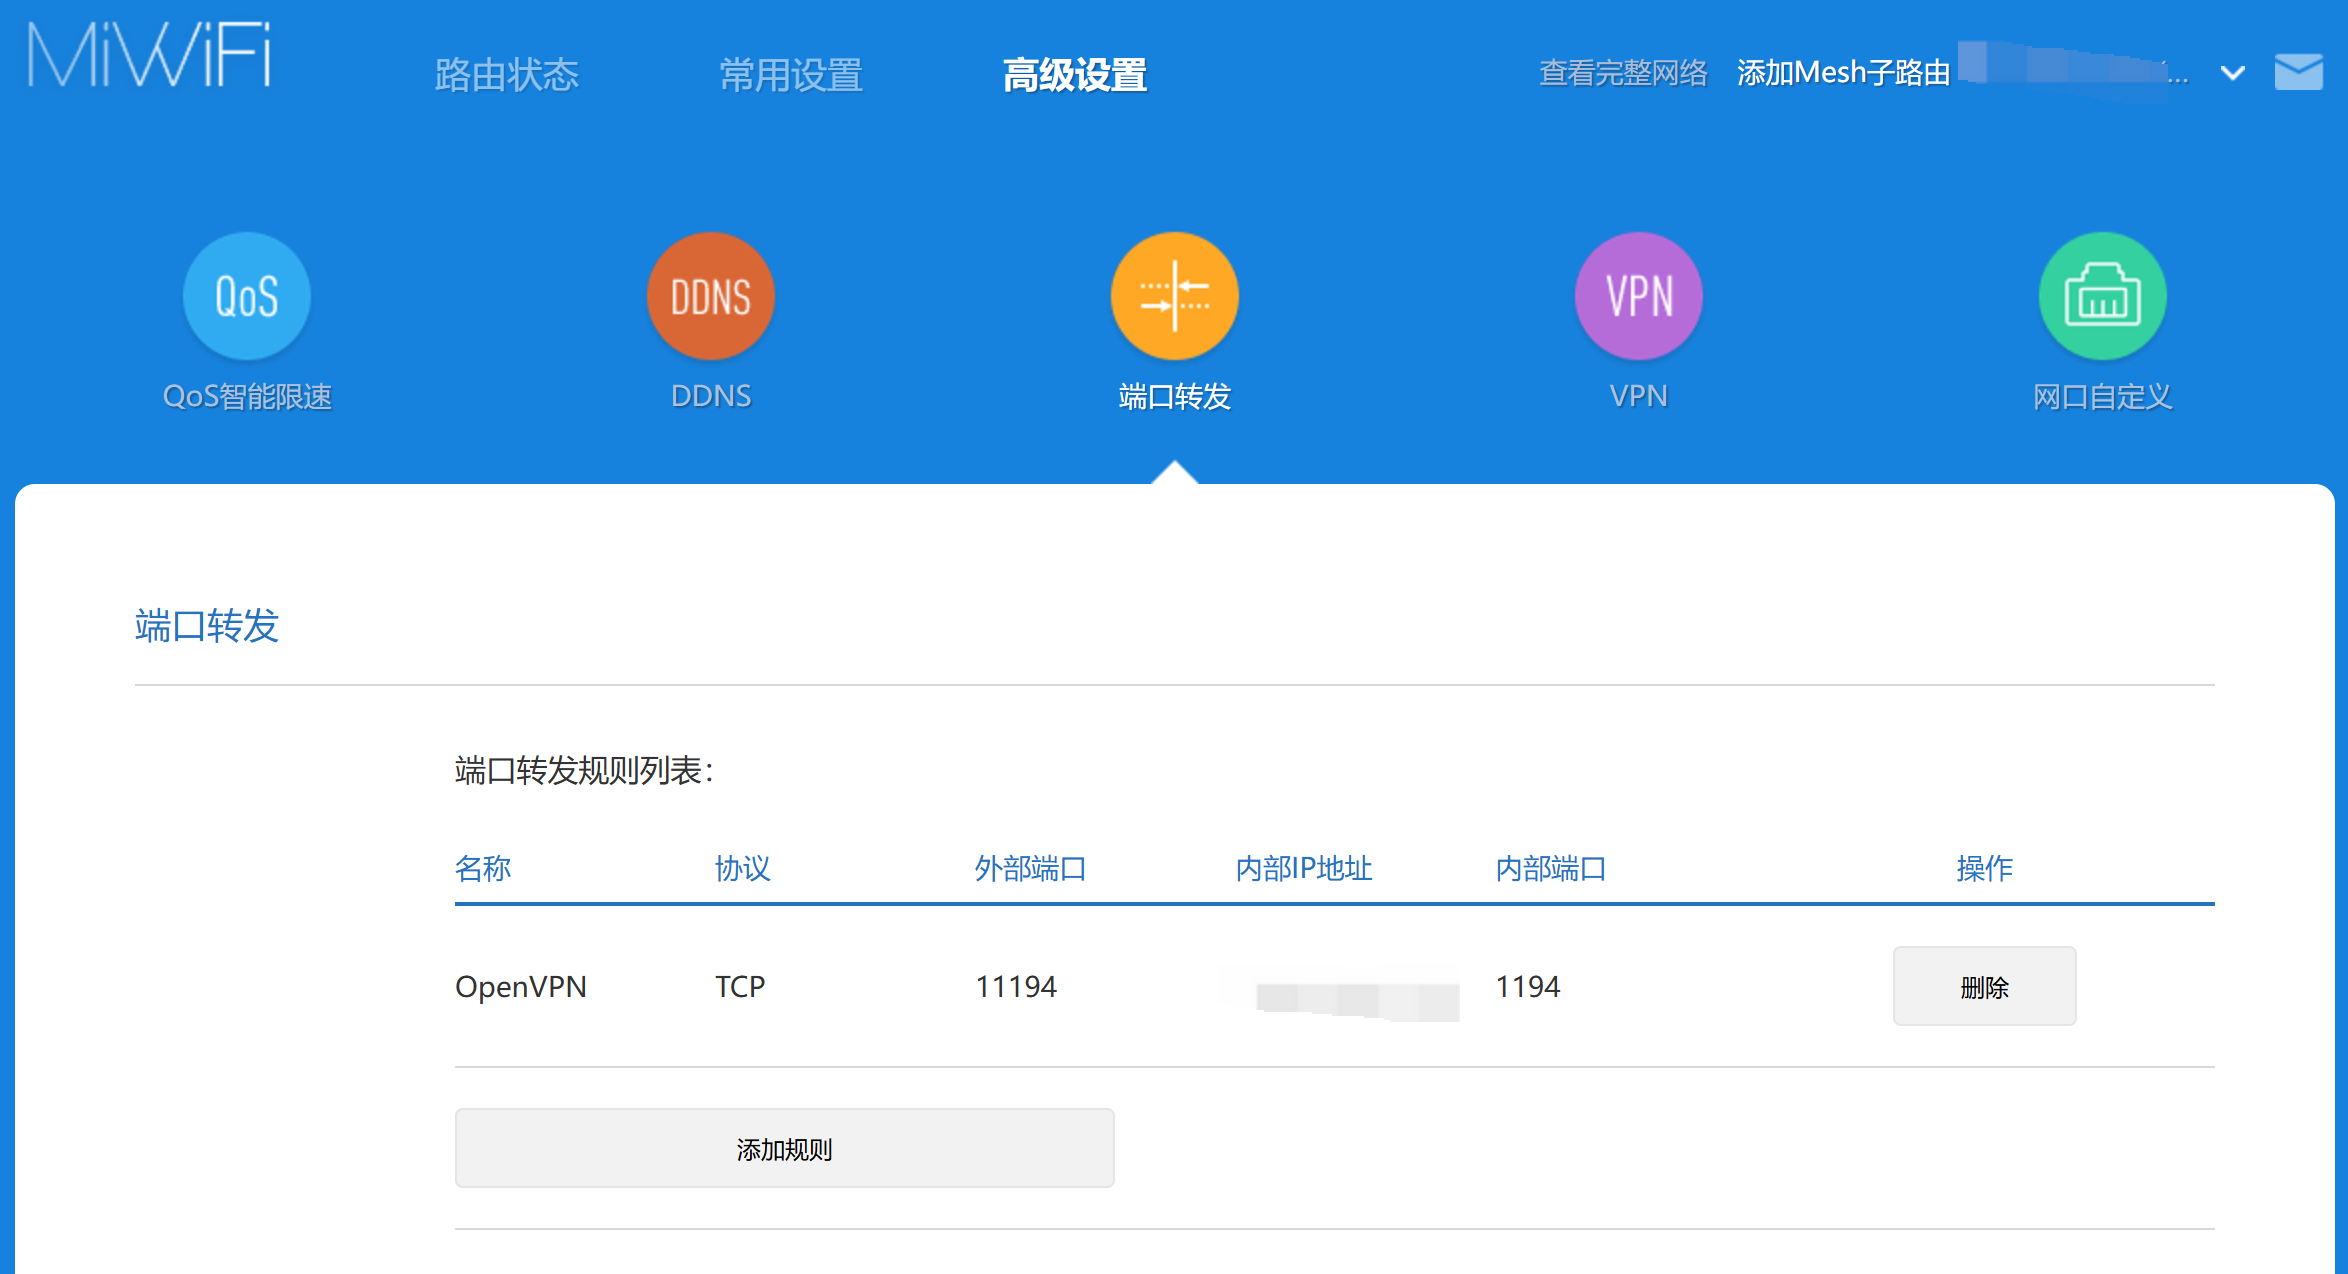Switch to 常用设置 tab
Image resolution: width=2348 pixels, height=1274 pixels.
pos(791,74)
